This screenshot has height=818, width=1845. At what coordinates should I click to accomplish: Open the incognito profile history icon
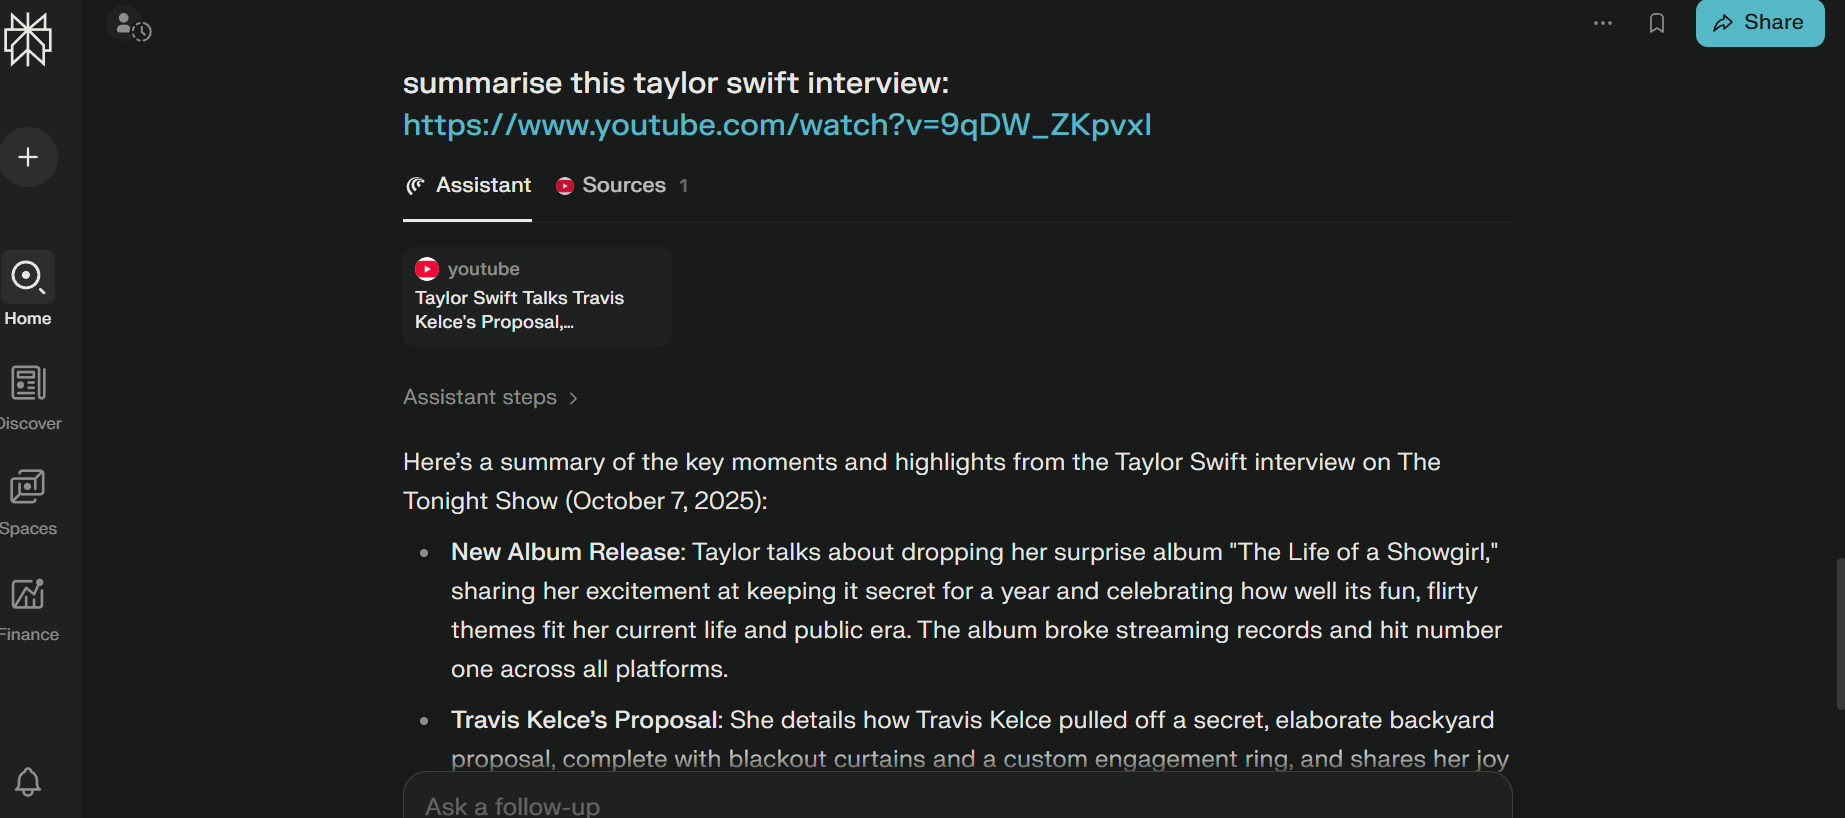pyautogui.click(x=131, y=26)
